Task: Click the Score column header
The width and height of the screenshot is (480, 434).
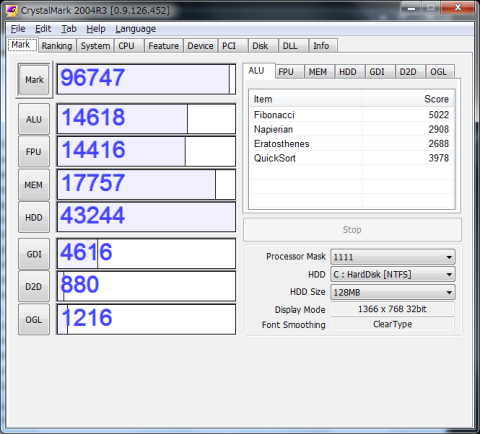Action: [407, 99]
